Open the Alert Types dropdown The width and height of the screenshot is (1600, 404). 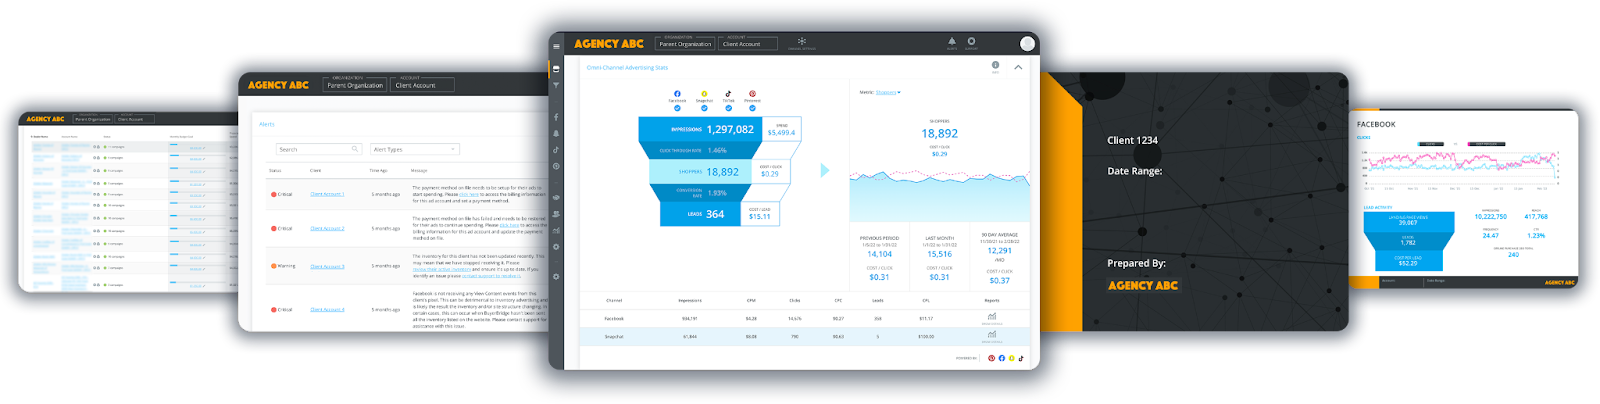click(x=414, y=149)
